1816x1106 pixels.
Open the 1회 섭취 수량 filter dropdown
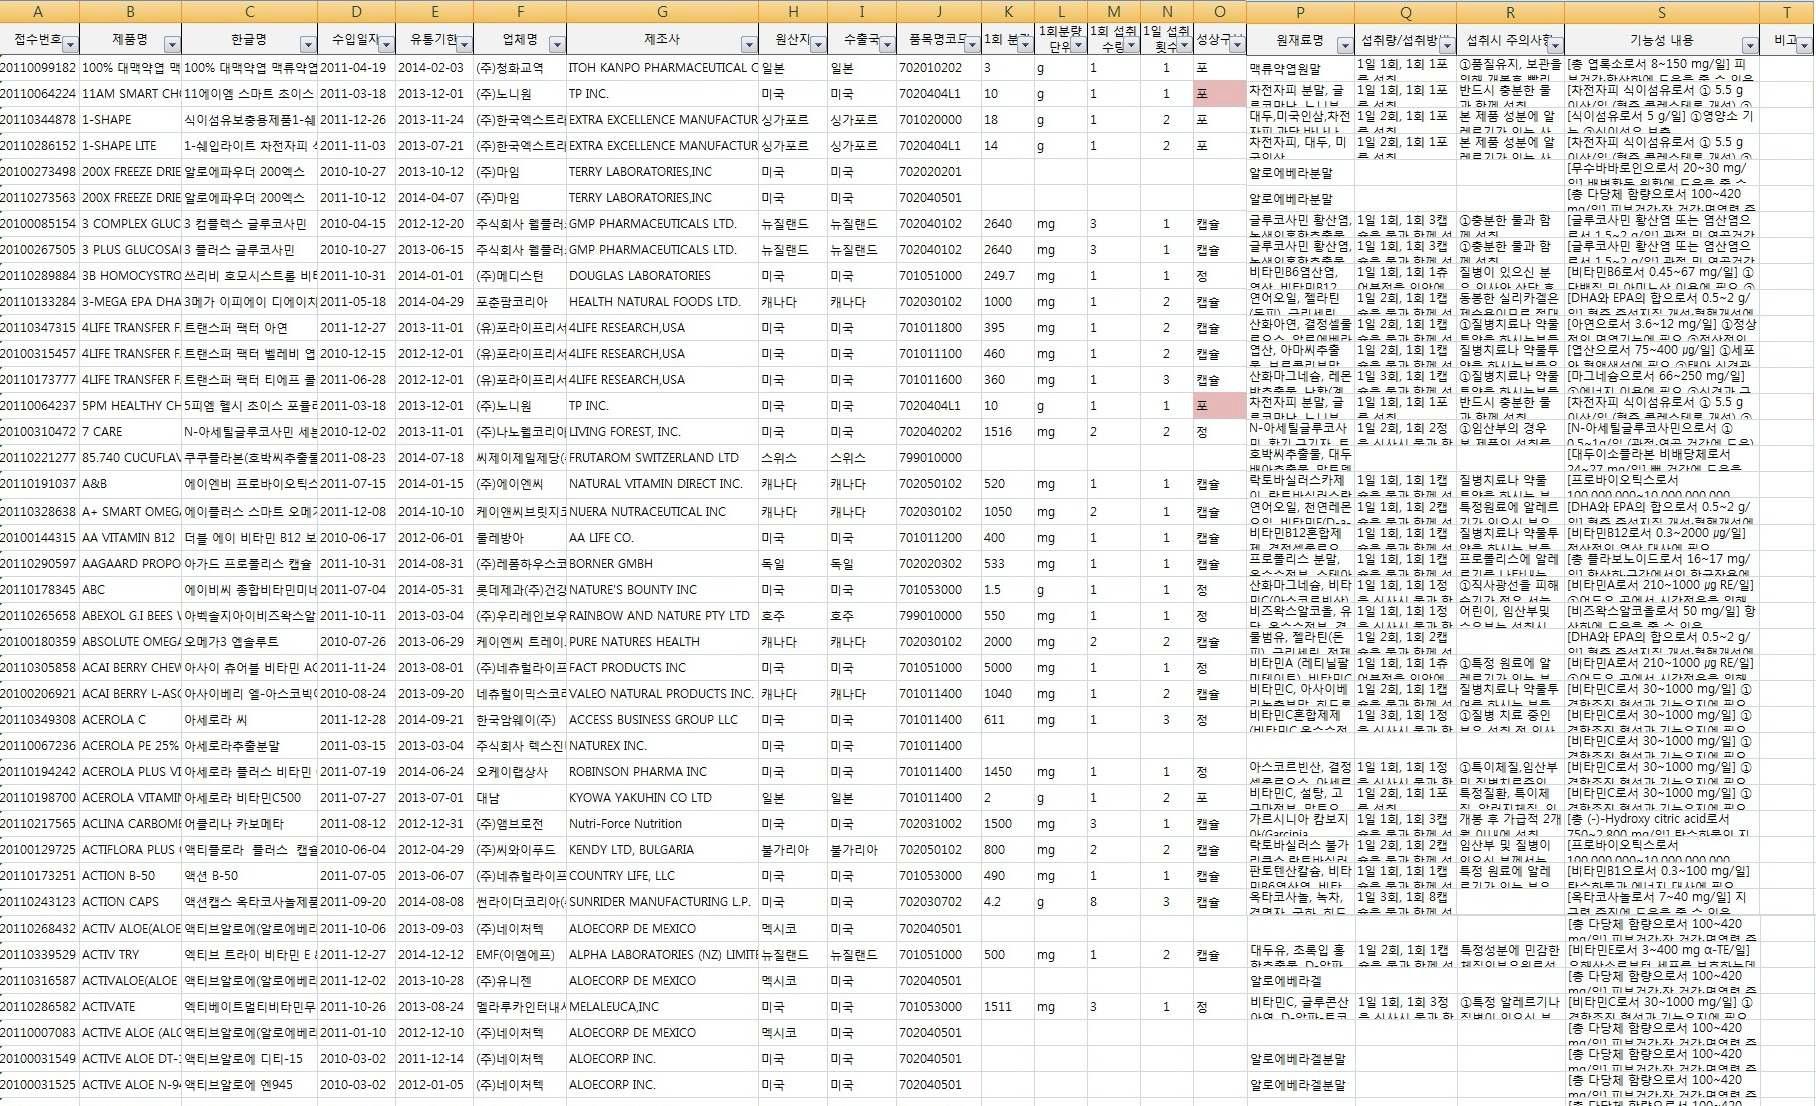pyautogui.click(x=1131, y=45)
